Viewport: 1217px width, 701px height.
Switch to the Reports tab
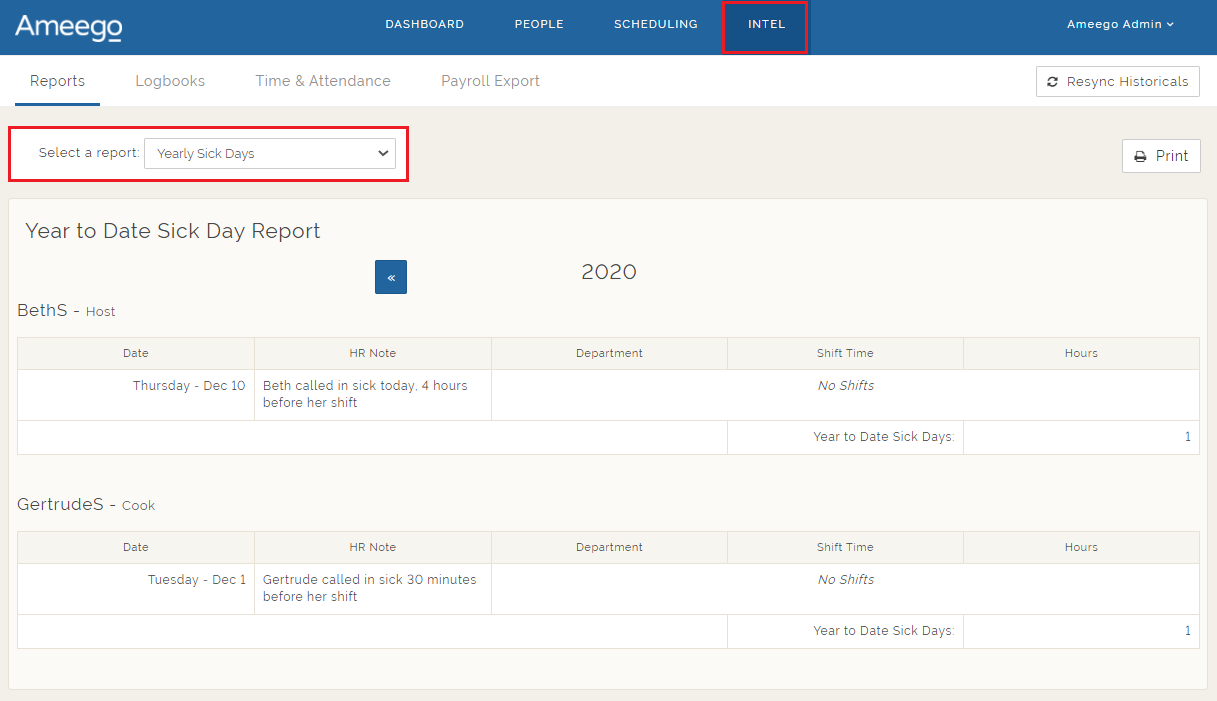tap(57, 82)
